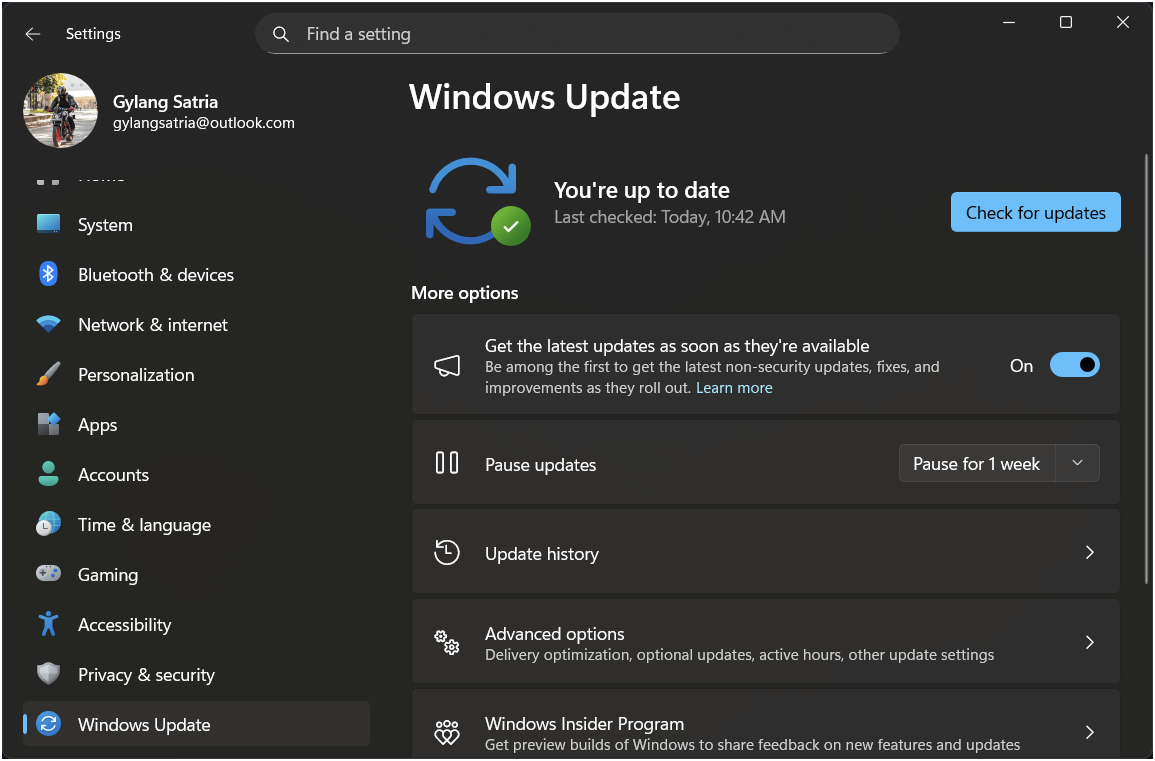The width and height of the screenshot is (1155, 761).
Task: Click the Bluetooth icon in sidebar
Action: click(x=49, y=274)
